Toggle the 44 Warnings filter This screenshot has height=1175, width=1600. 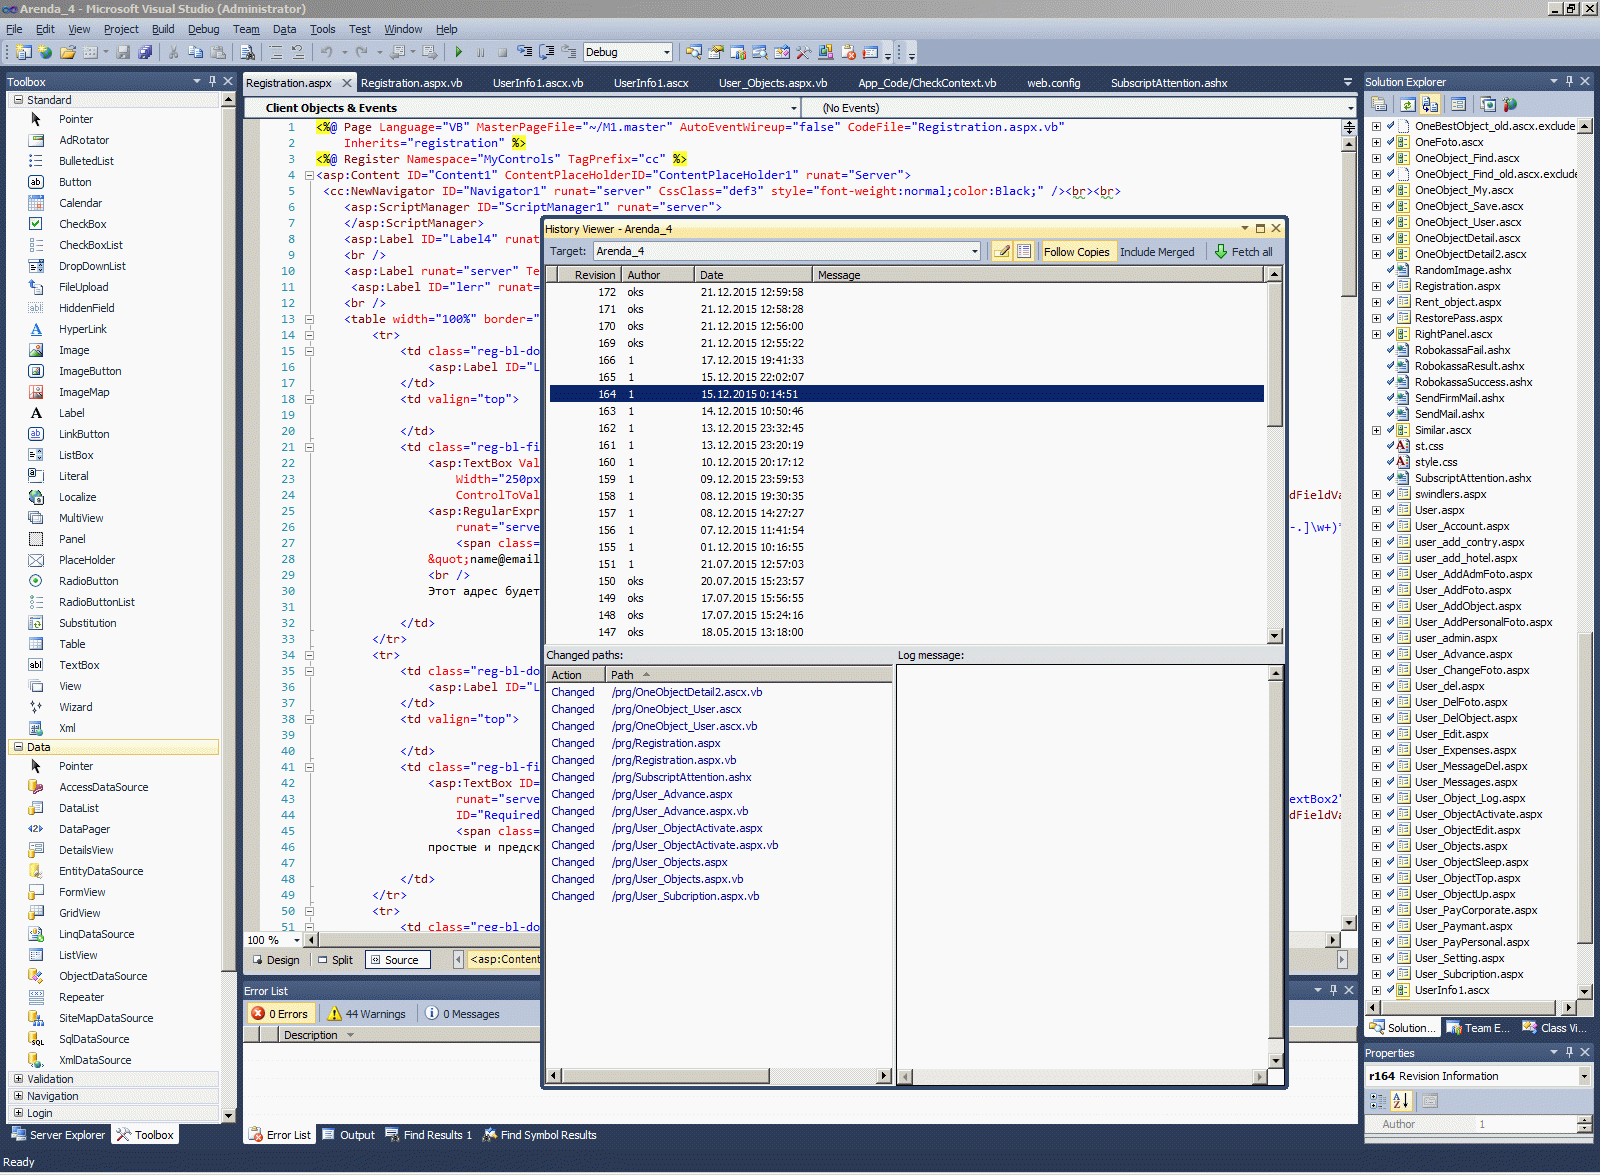tap(367, 1014)
